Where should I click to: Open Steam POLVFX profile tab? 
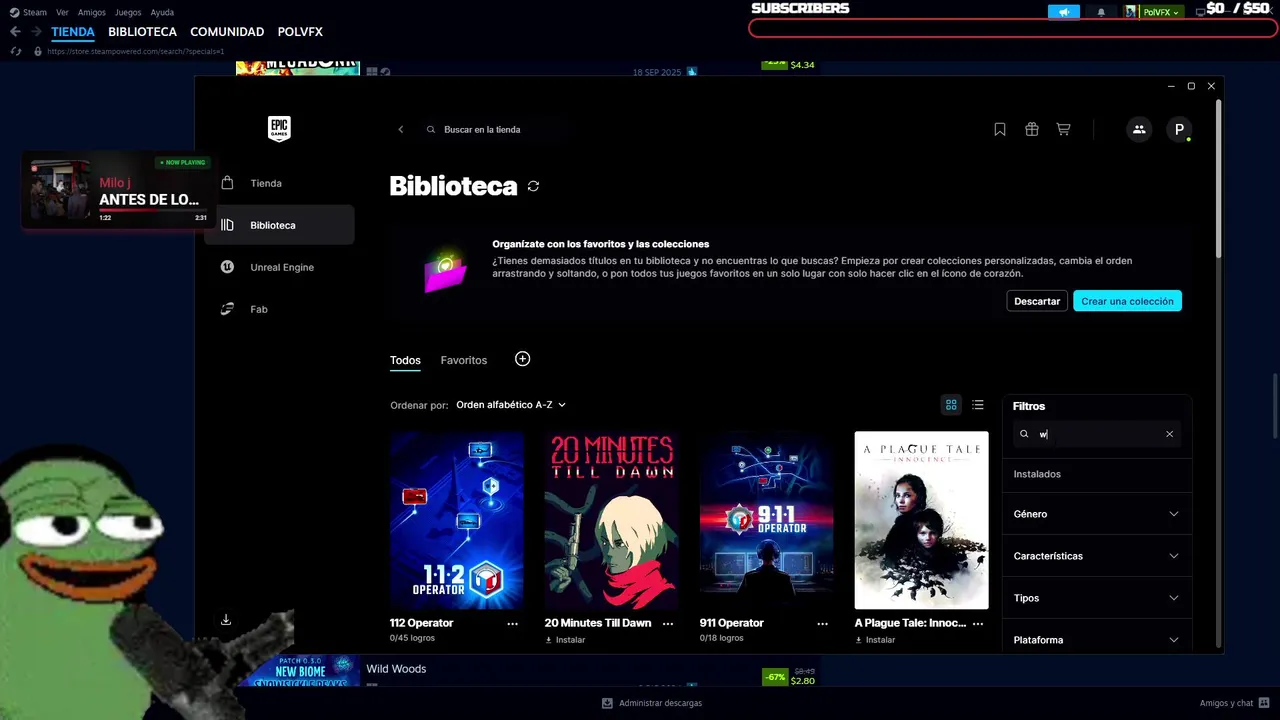[x=300, y=32]
